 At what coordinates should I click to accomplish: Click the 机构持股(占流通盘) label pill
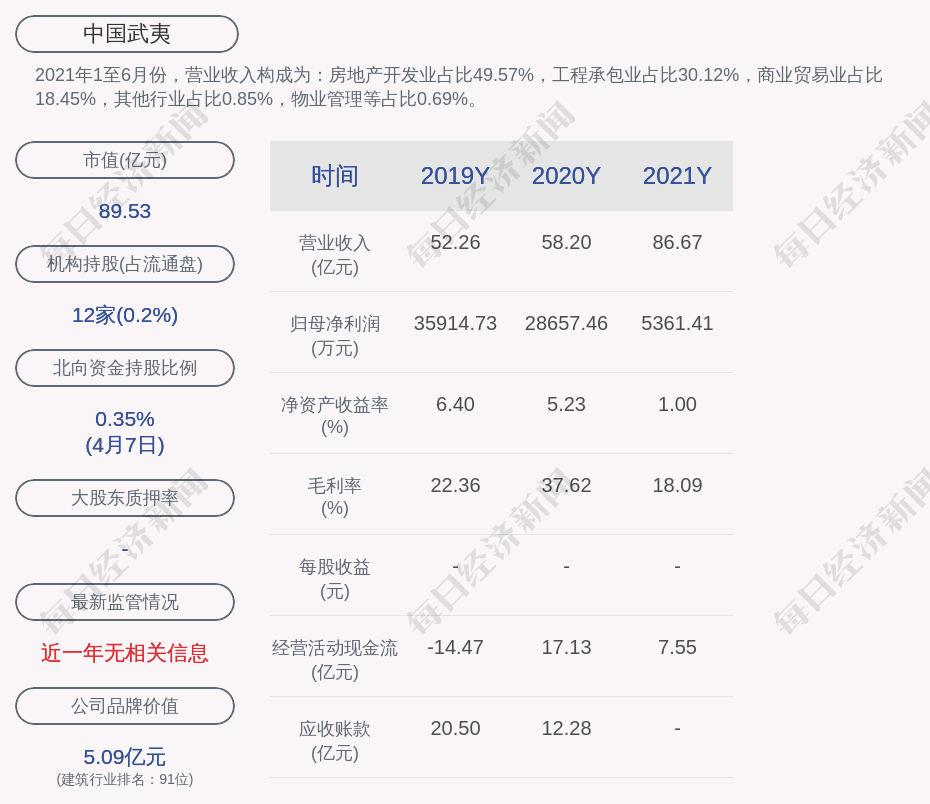(125, 264)
